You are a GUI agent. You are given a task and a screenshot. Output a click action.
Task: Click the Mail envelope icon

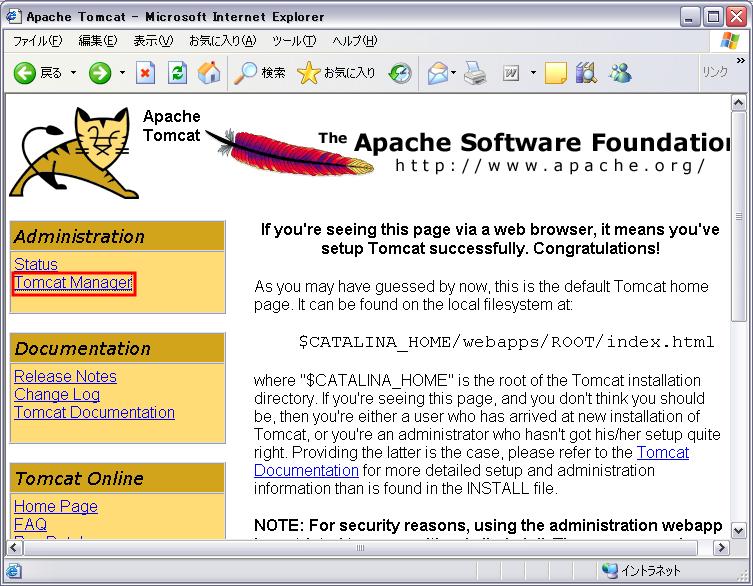[437, 73]
